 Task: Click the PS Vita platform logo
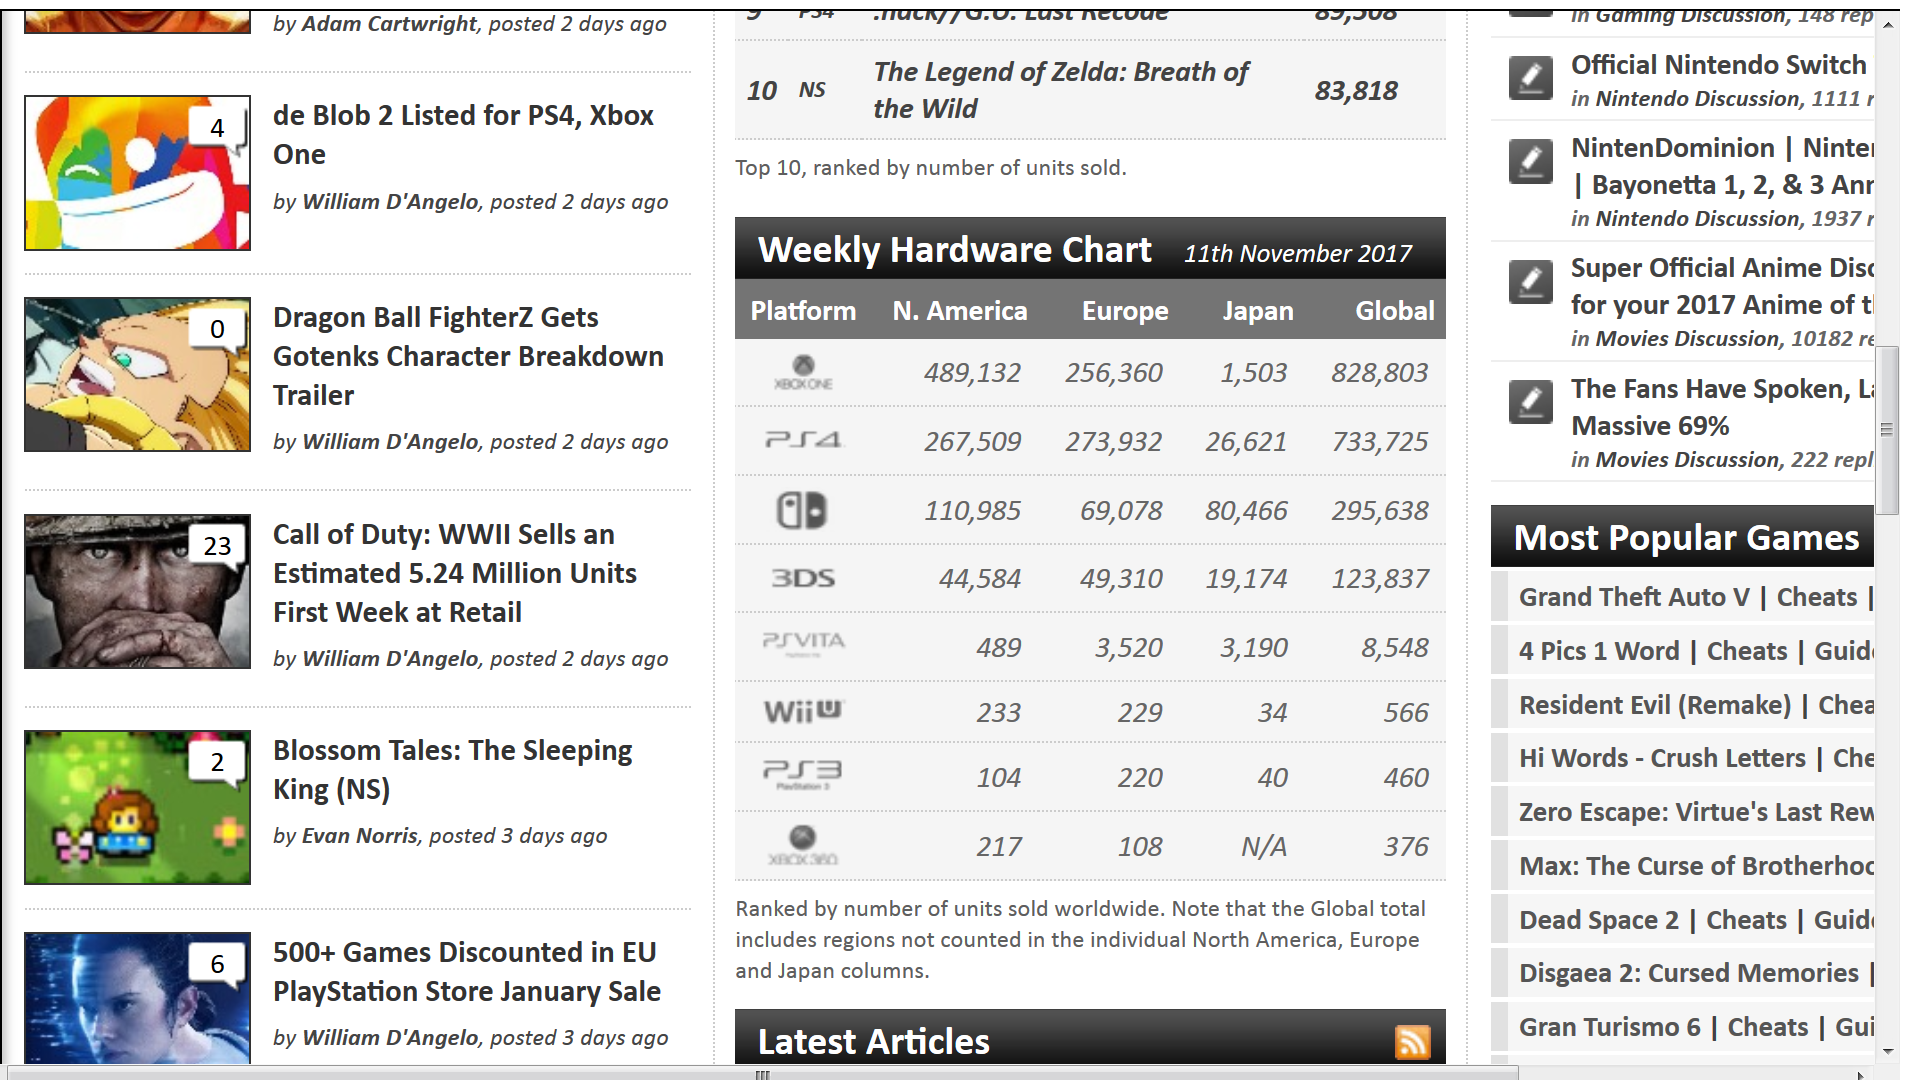[x=803, y=643]
